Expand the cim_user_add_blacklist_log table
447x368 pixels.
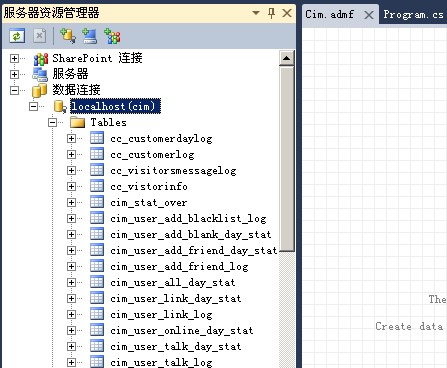(71, 218)
